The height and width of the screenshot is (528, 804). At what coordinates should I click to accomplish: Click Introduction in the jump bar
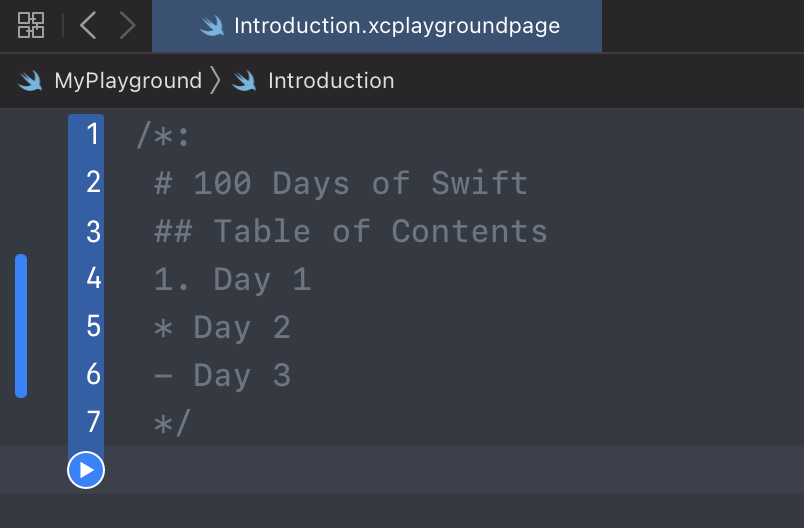331,81
